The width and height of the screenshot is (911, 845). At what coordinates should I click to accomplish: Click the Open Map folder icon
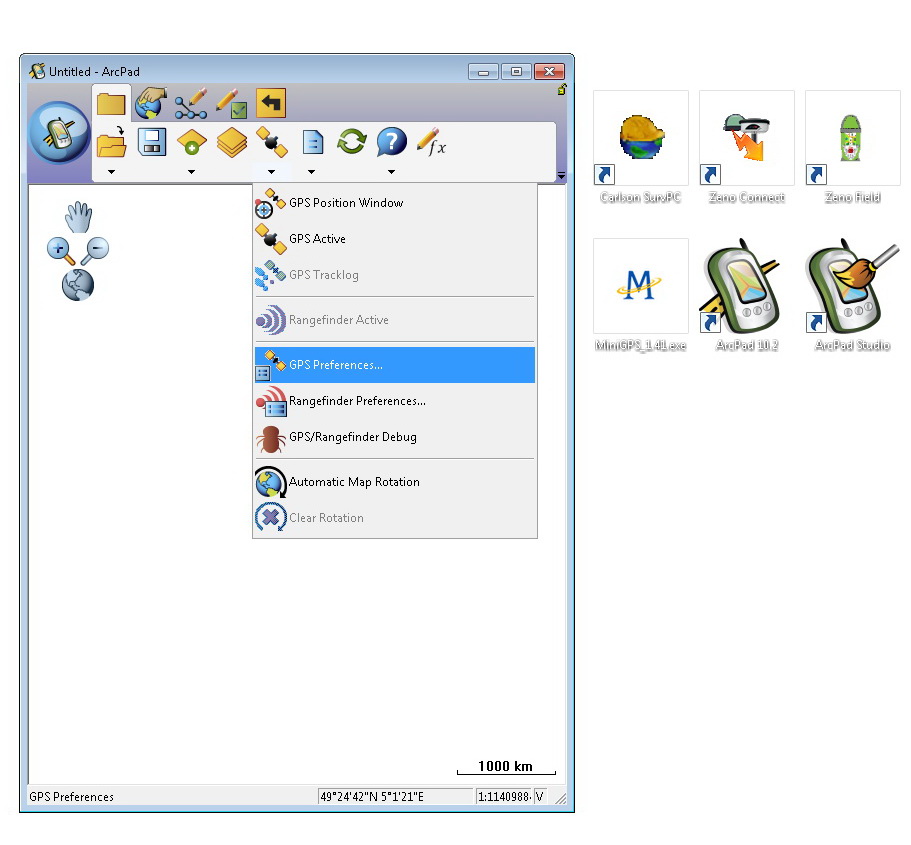point(112,142)
